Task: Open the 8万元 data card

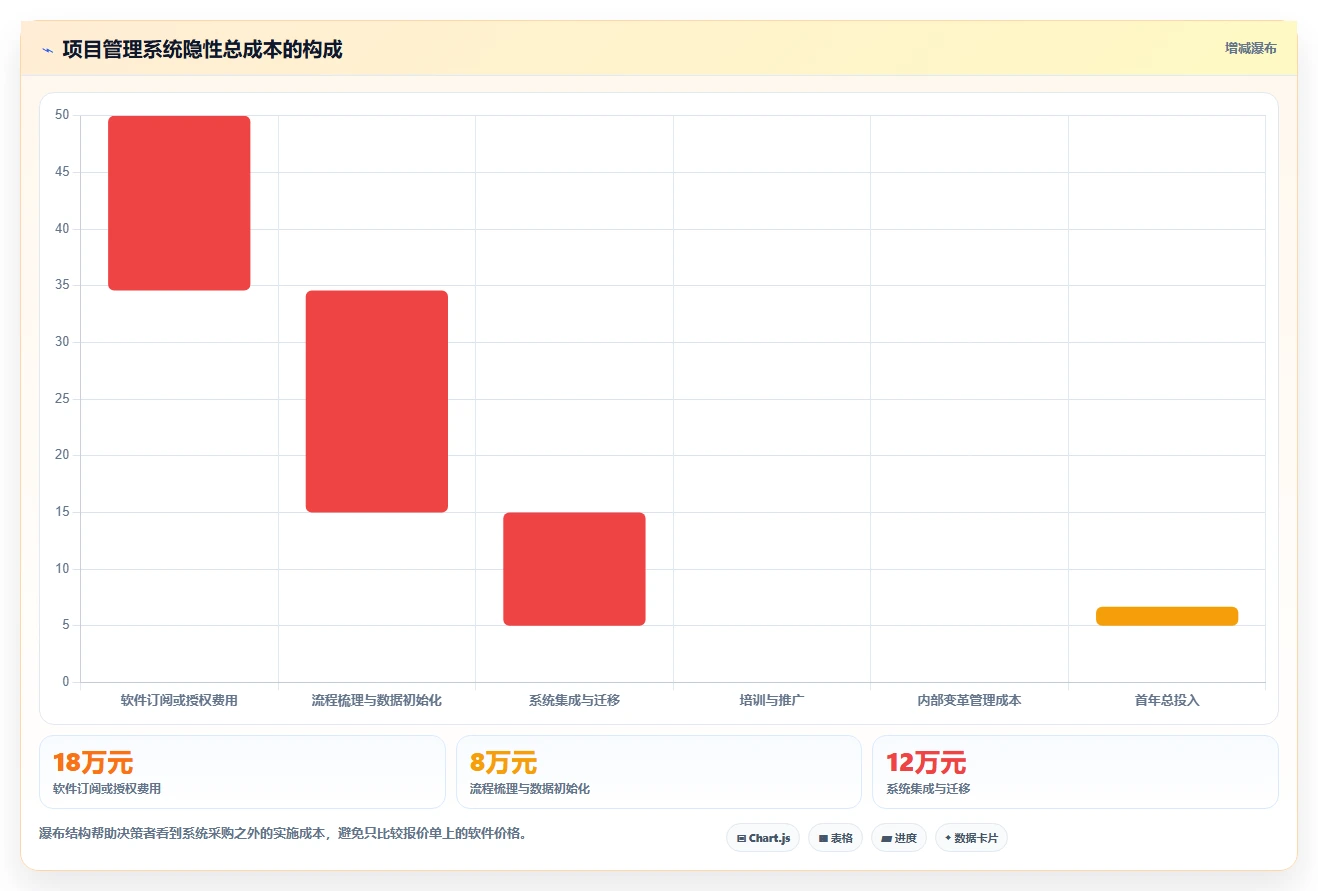Action: (x=658, y=772)
